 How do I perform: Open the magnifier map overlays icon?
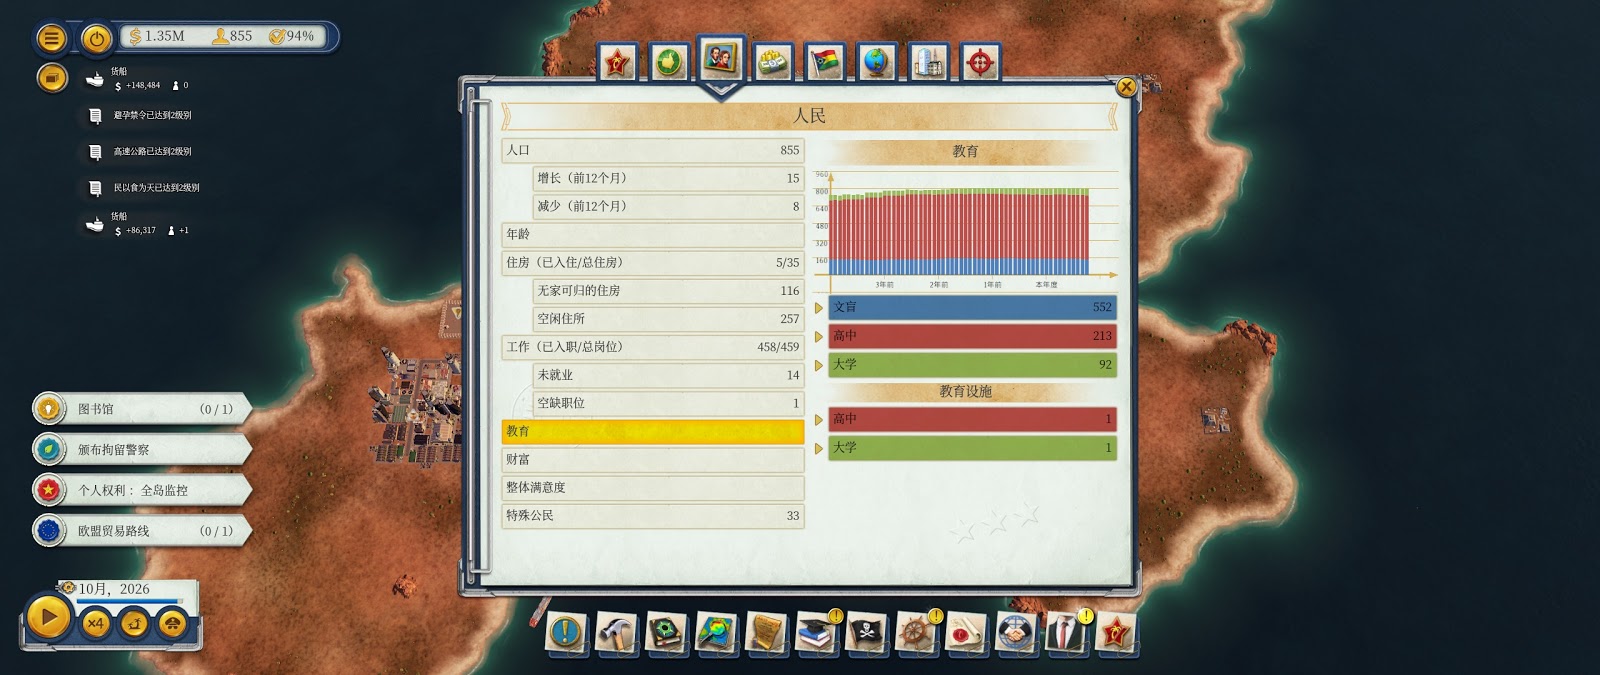tap(716, 632)
